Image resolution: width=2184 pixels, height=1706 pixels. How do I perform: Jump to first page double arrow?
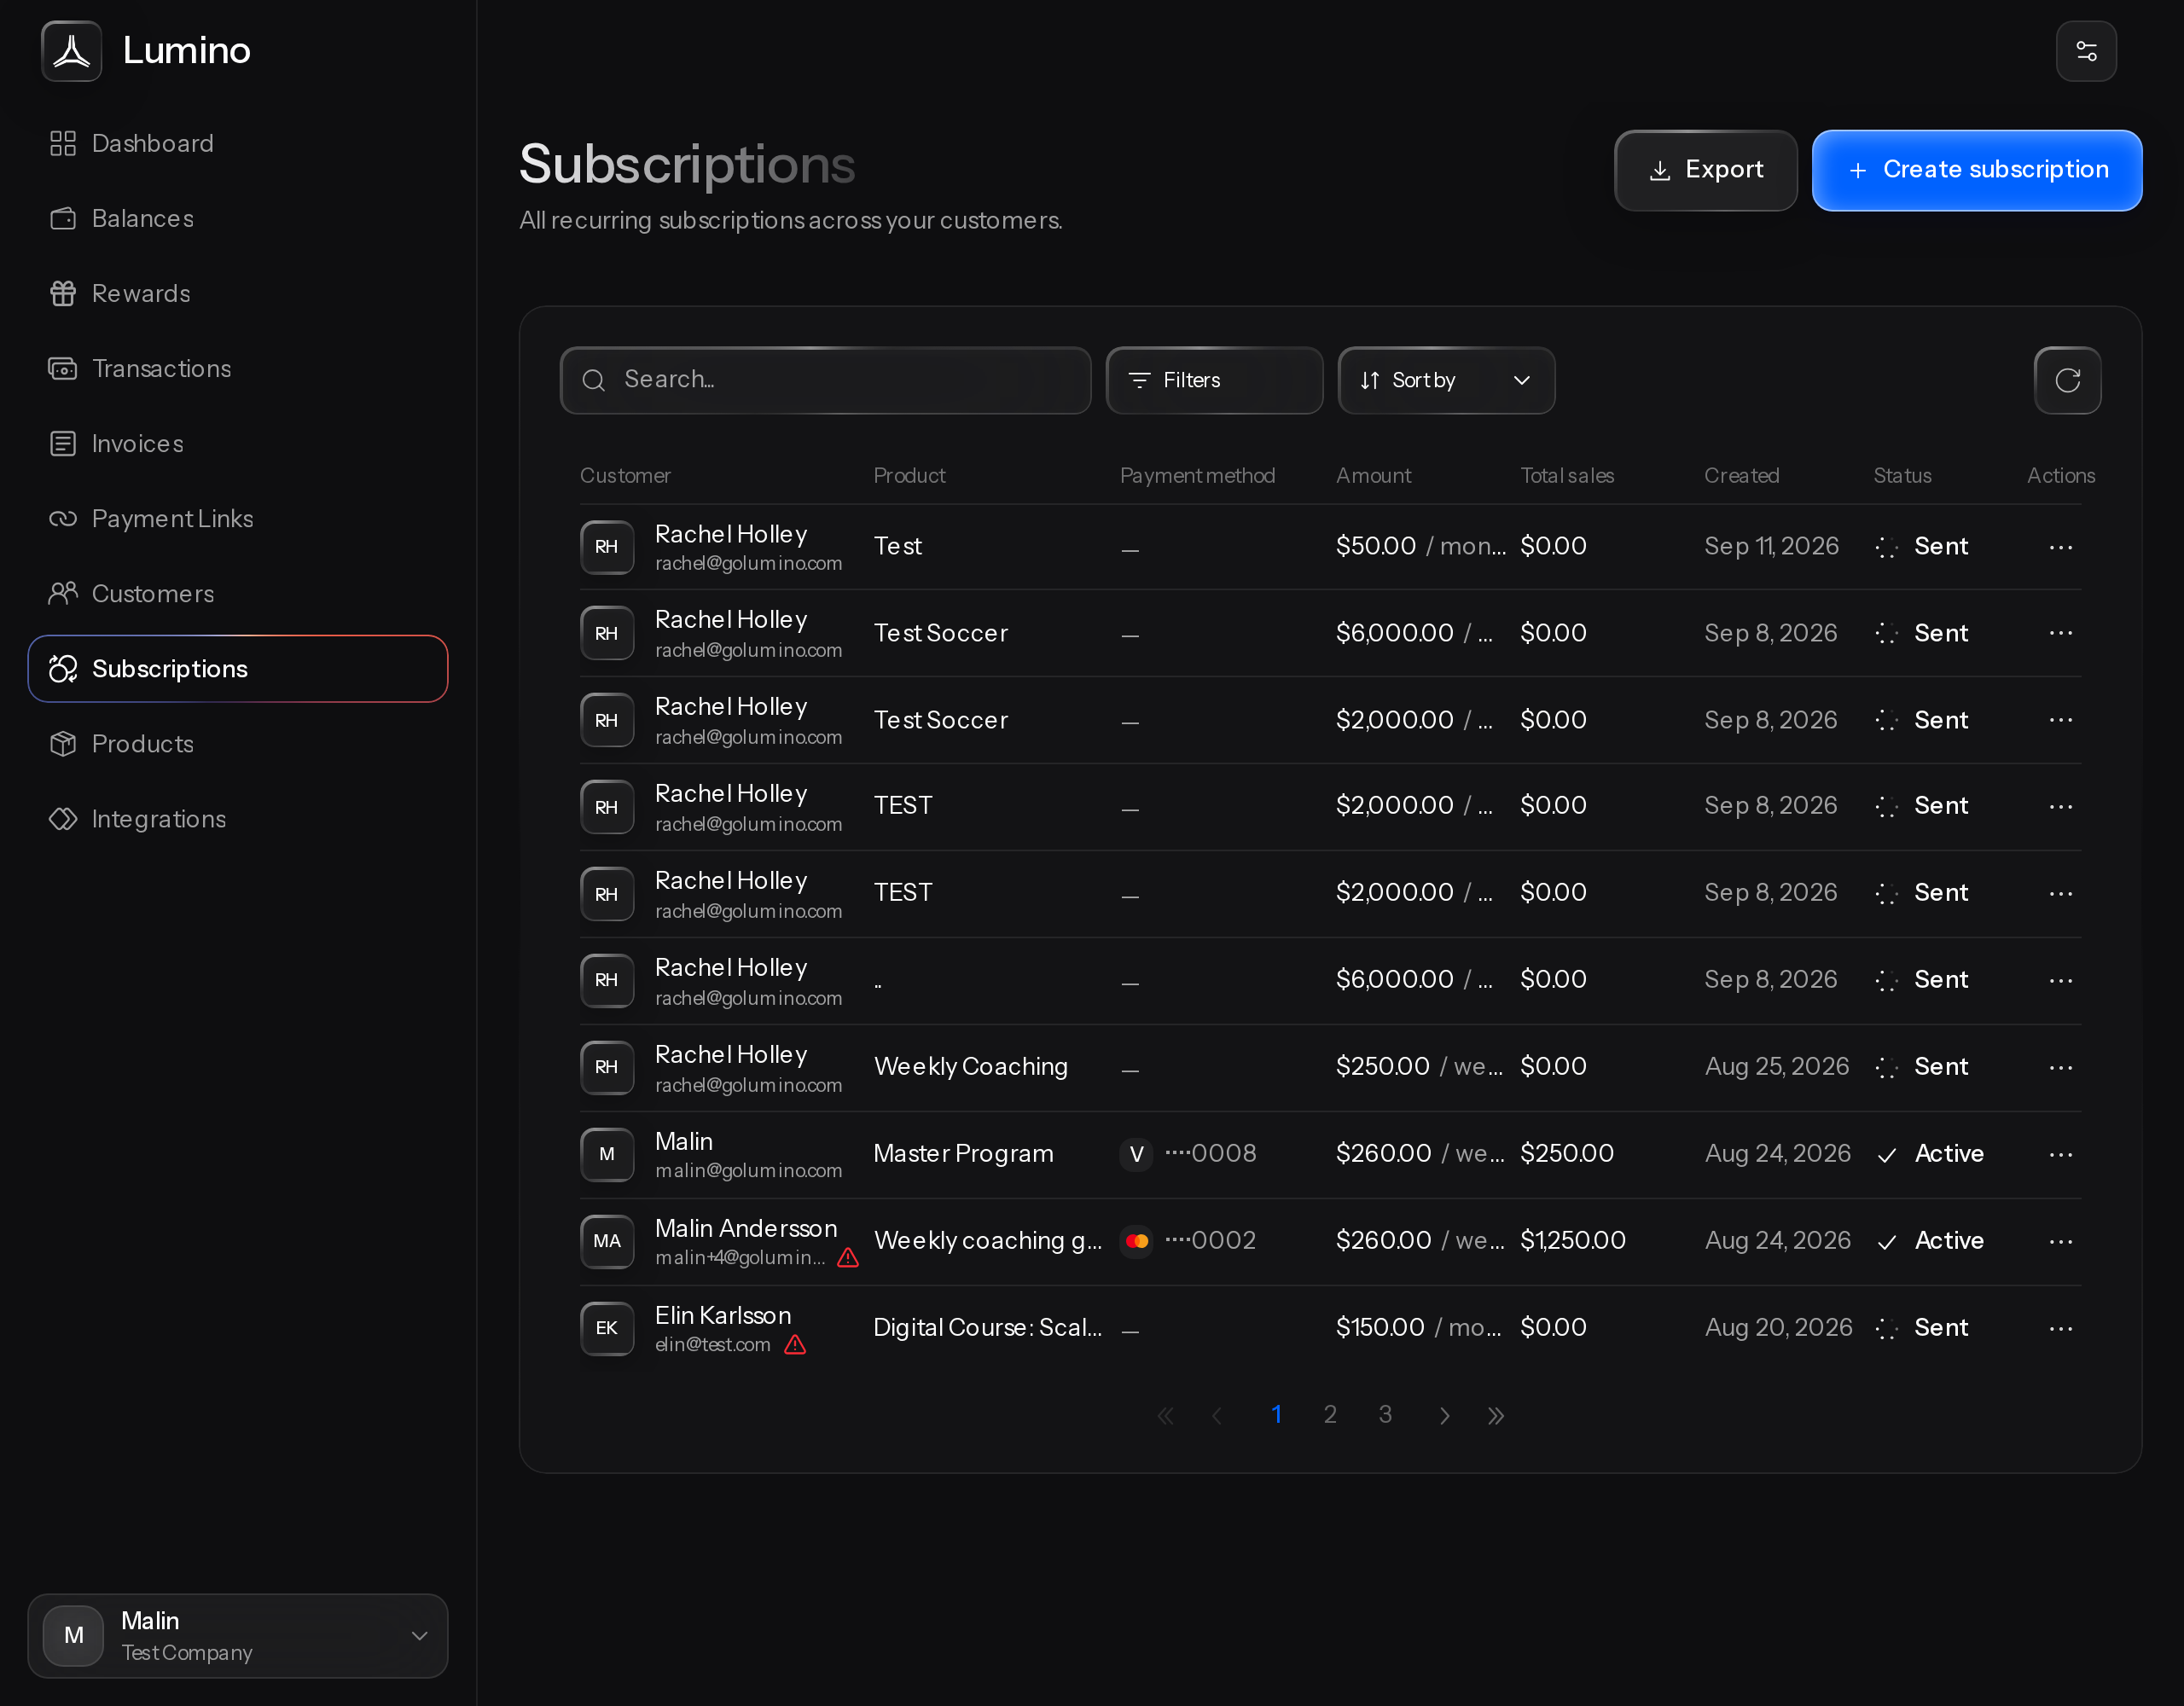1165,1415
